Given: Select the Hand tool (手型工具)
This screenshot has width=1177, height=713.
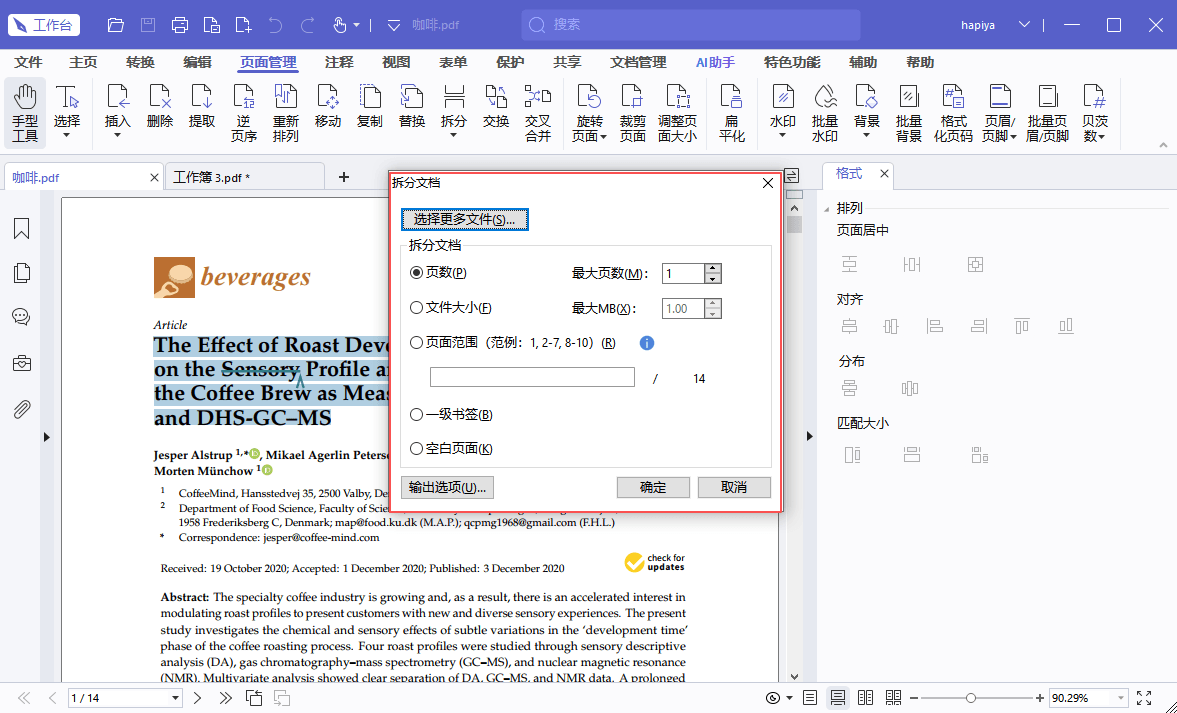Looking at the screenshot, I should pyautogui.click(x=25, y=113).
